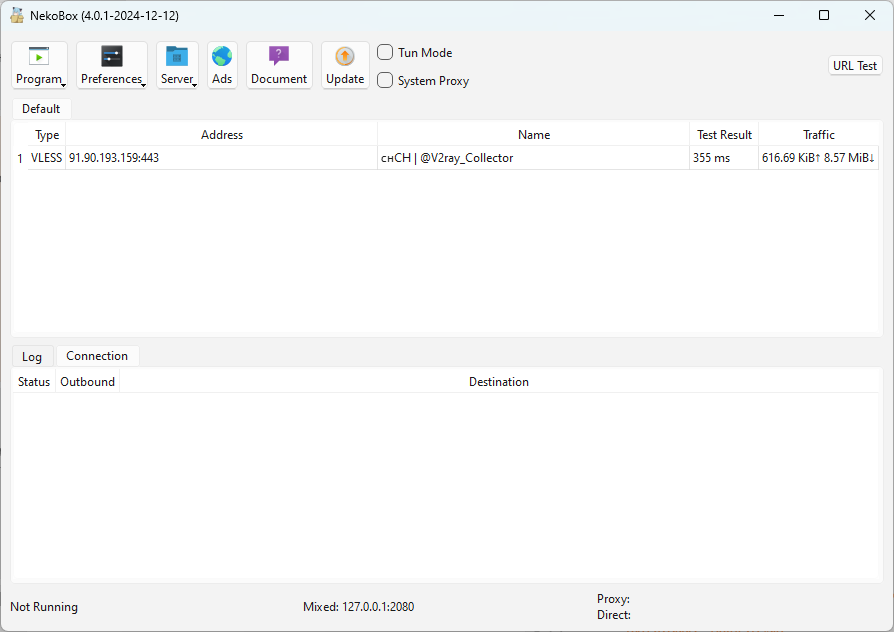Click the Status column header
This screenshot has height=632, width=894.
click(x=34, y=382)
